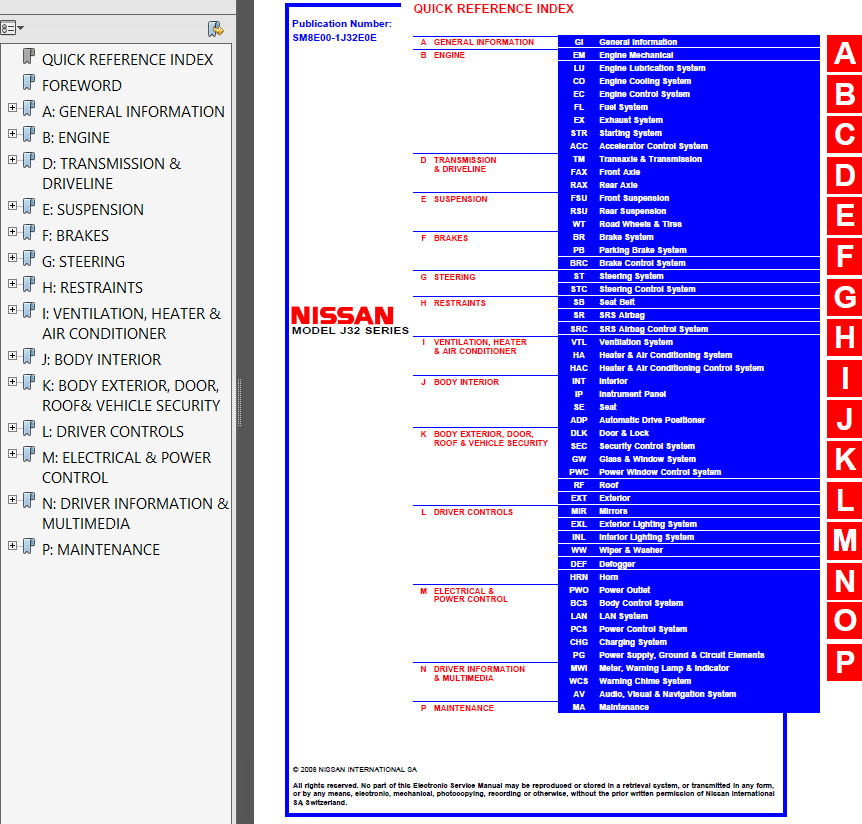The height and width of the screenshot is (824, 862).
Task: Expand the B: ENGINE bookmark
Action: point(12,134)
